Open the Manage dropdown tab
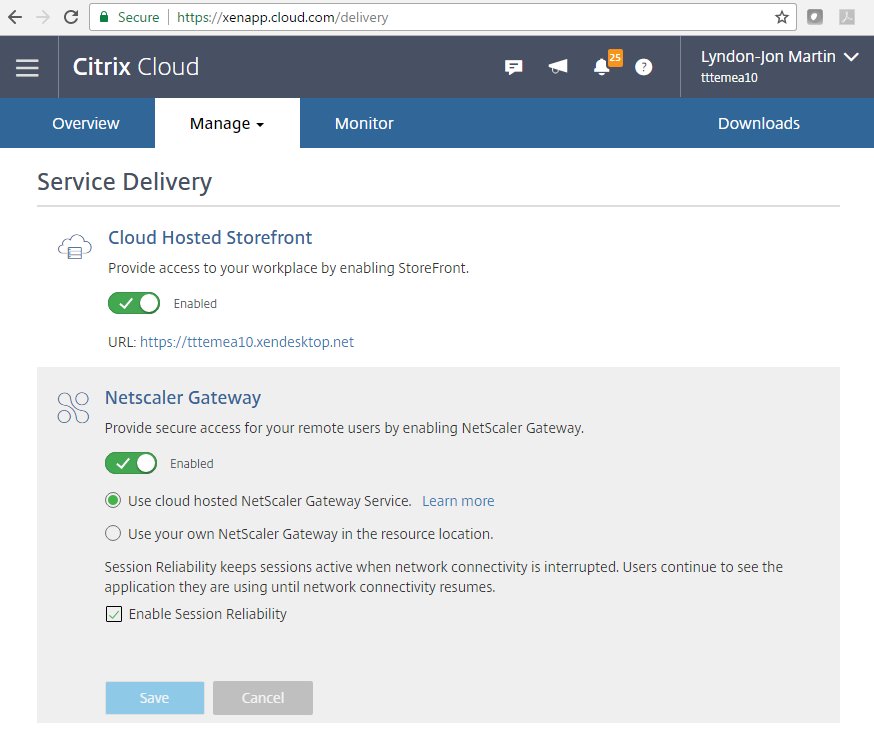 pyautogui.click(x=227, y=123)
